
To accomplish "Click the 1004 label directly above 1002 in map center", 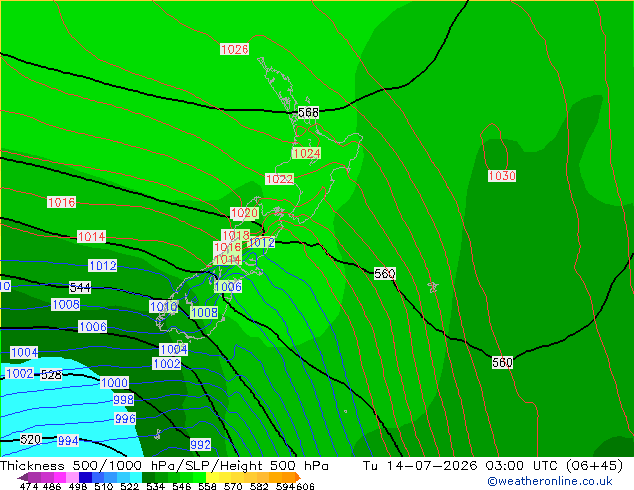I will click(174, 349).
